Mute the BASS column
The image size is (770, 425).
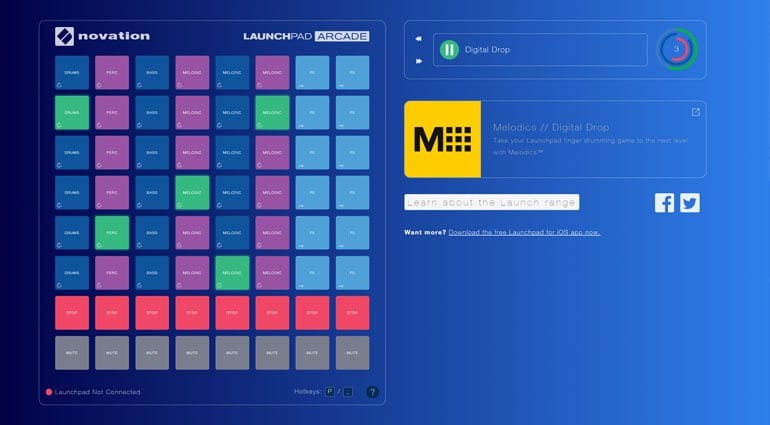coord(152,353)
